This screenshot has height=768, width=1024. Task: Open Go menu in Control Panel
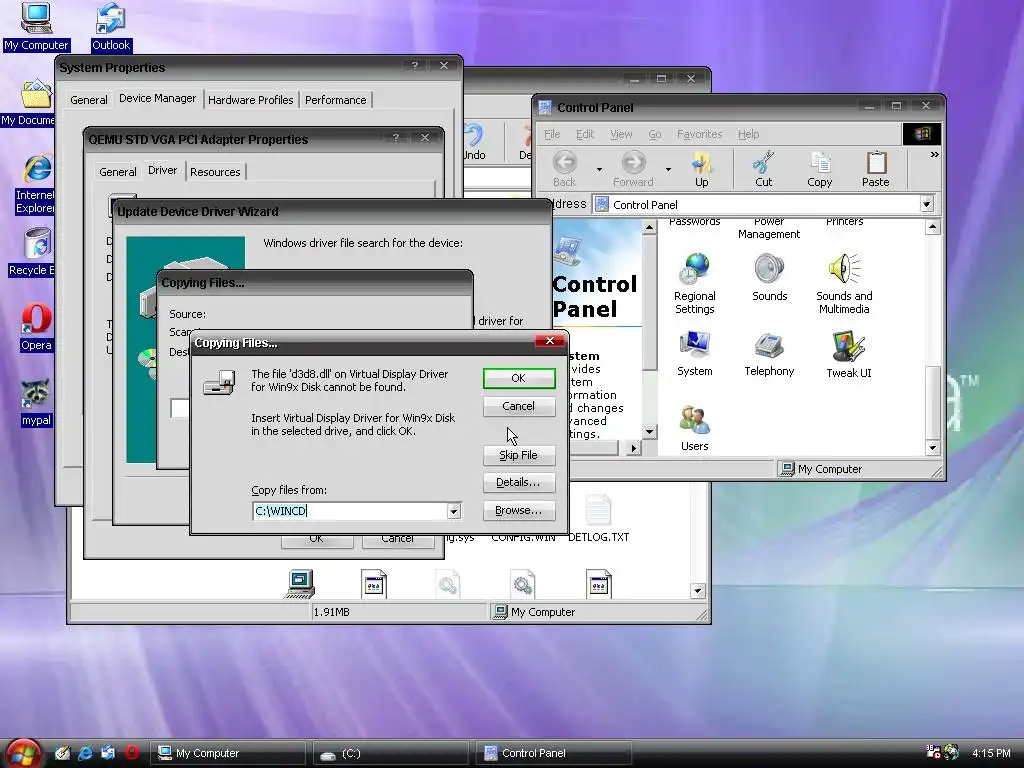tap(654, 134)
